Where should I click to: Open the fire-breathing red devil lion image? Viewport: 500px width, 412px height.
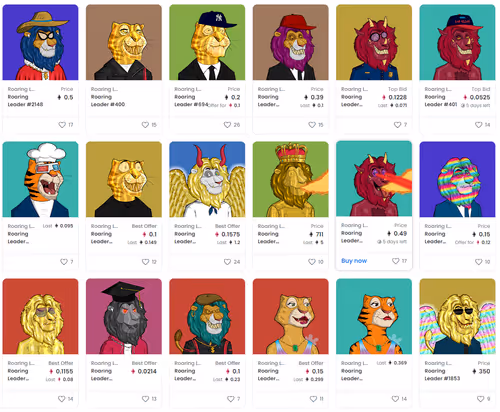[x=374, y=179]
